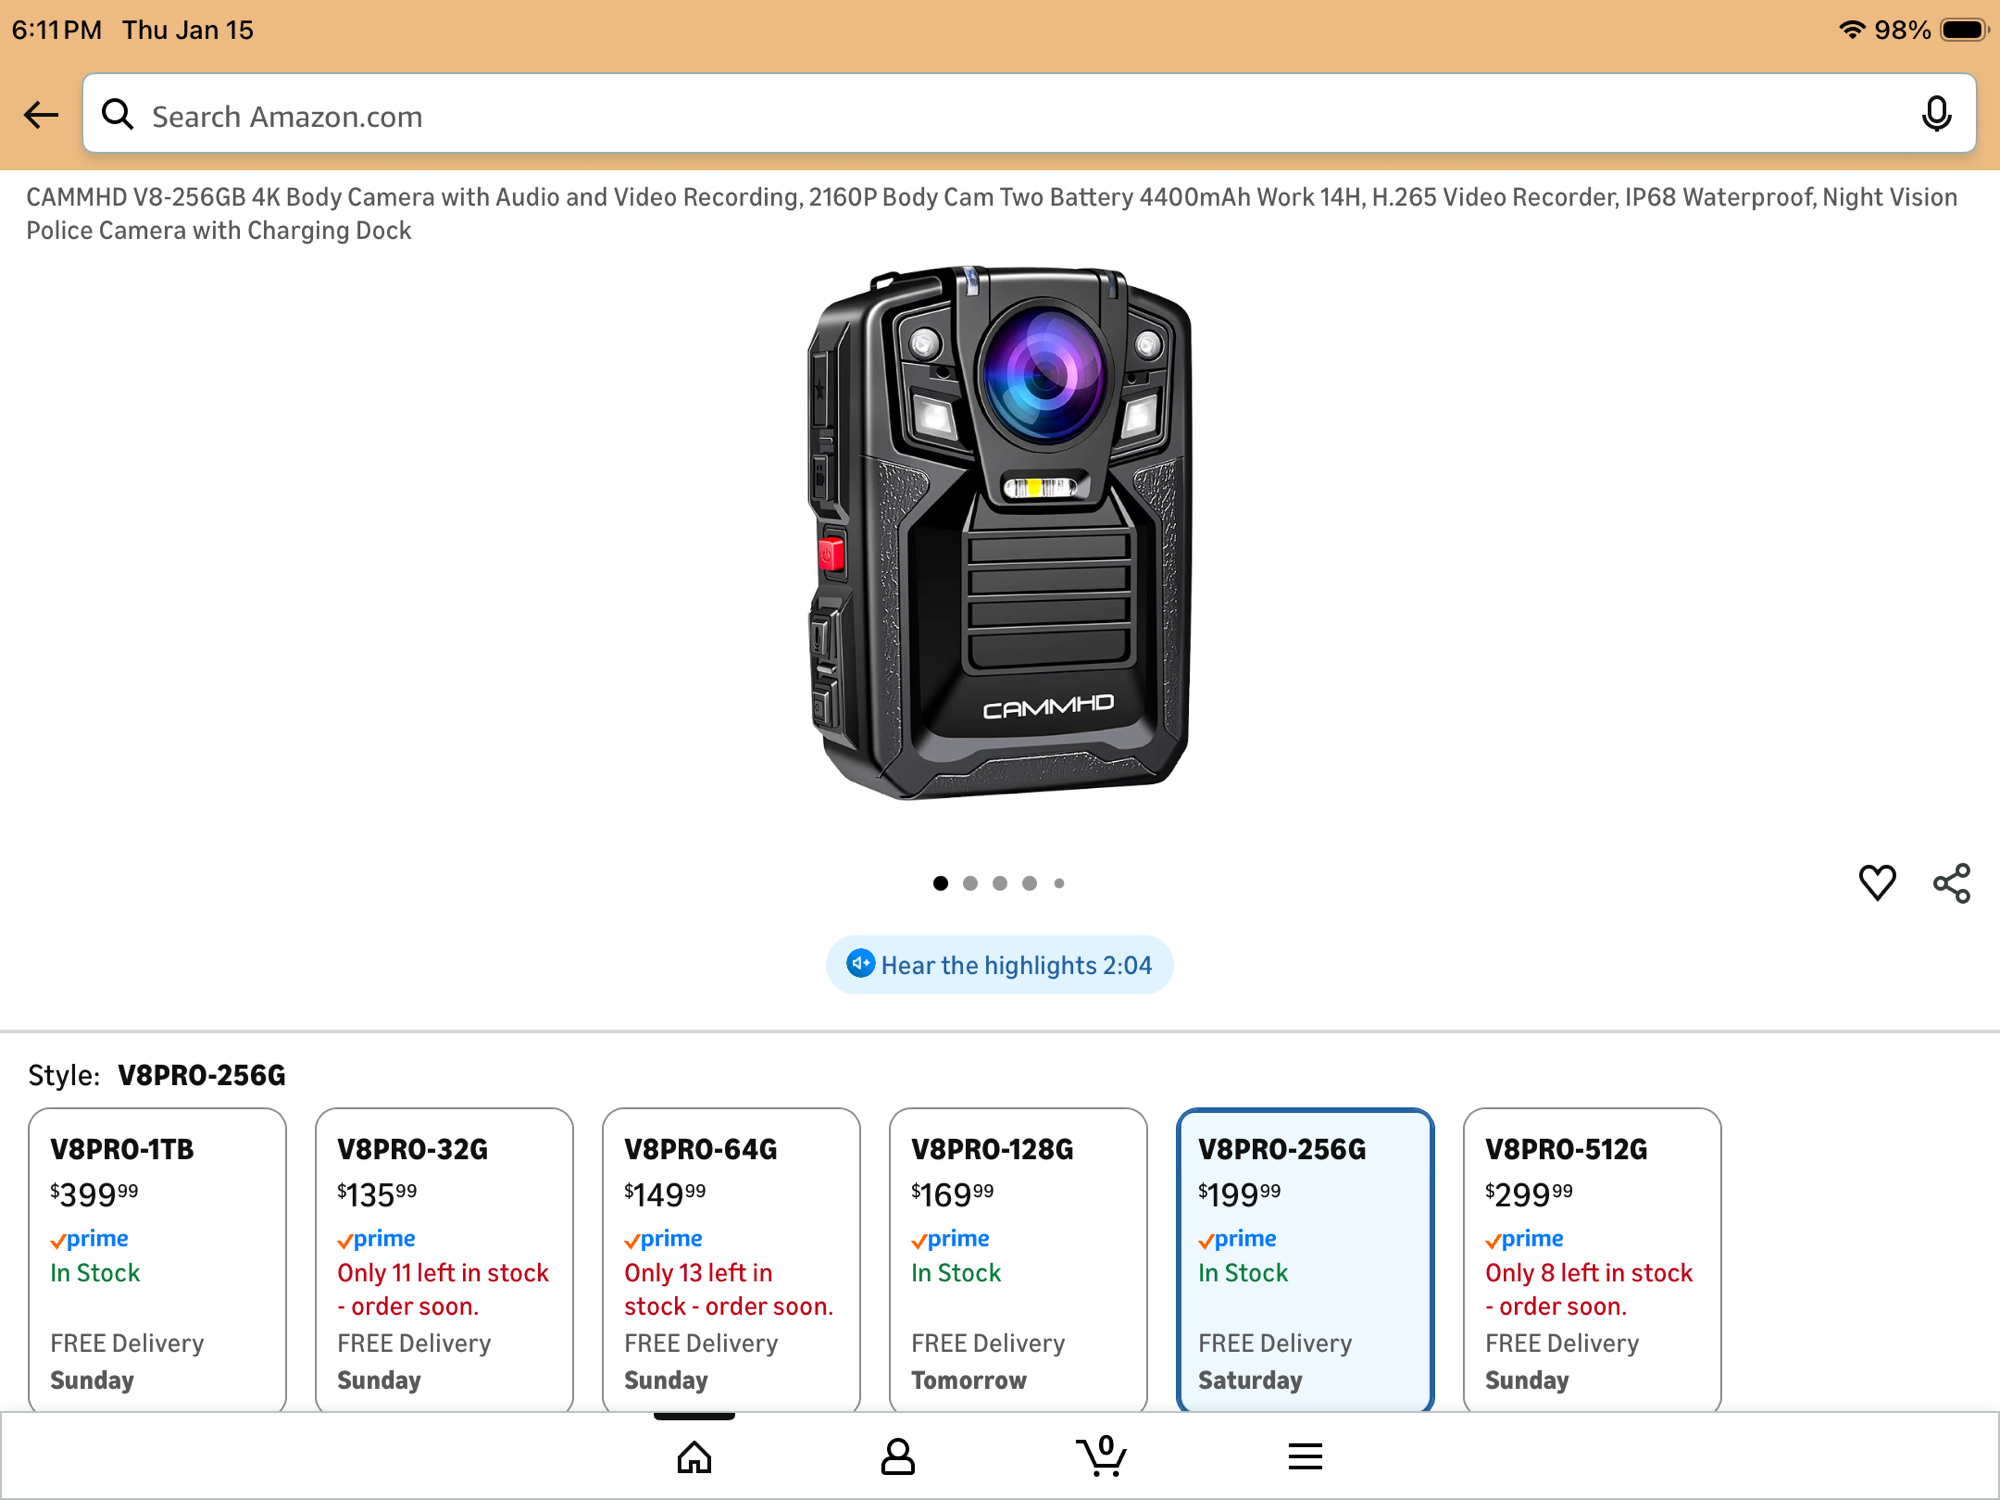The width and height of the screenshot is (2000, 1500).
Task: Tap the search magnifier icon
Action: [x=118, y=115]
